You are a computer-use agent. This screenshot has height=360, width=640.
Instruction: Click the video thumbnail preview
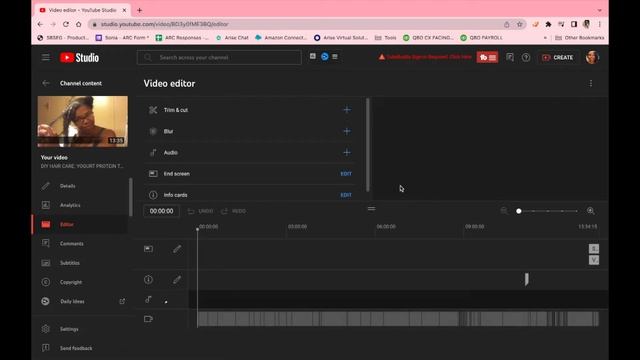[x=82, y=121]
